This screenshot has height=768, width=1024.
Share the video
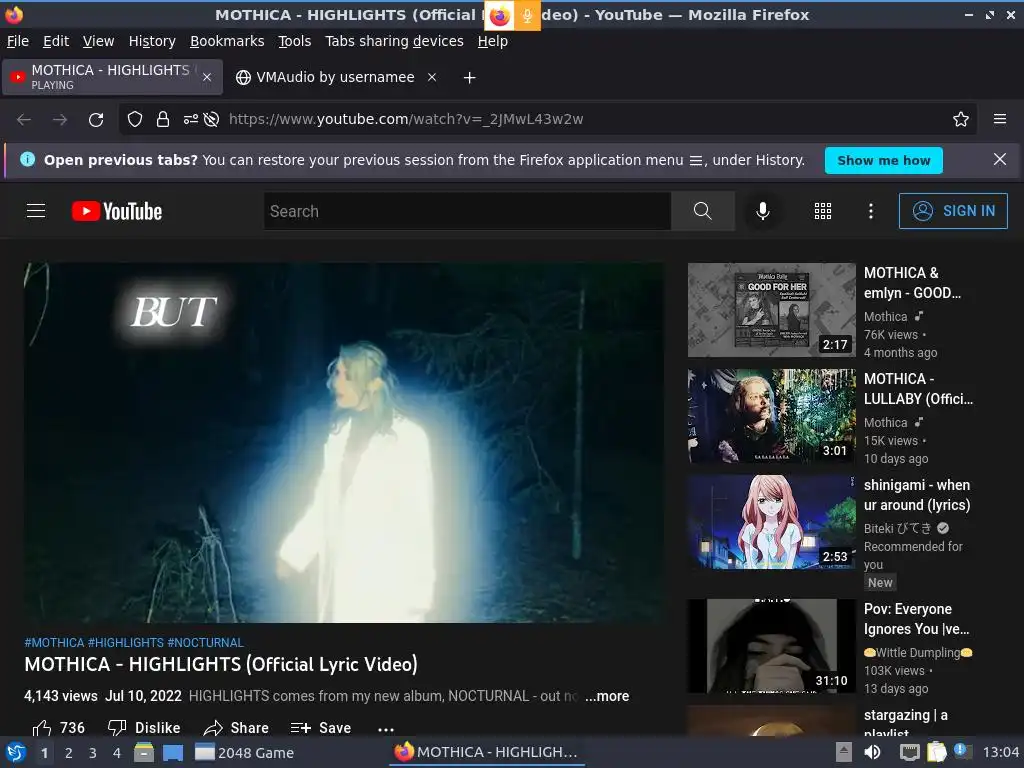[x=236, y=728]
